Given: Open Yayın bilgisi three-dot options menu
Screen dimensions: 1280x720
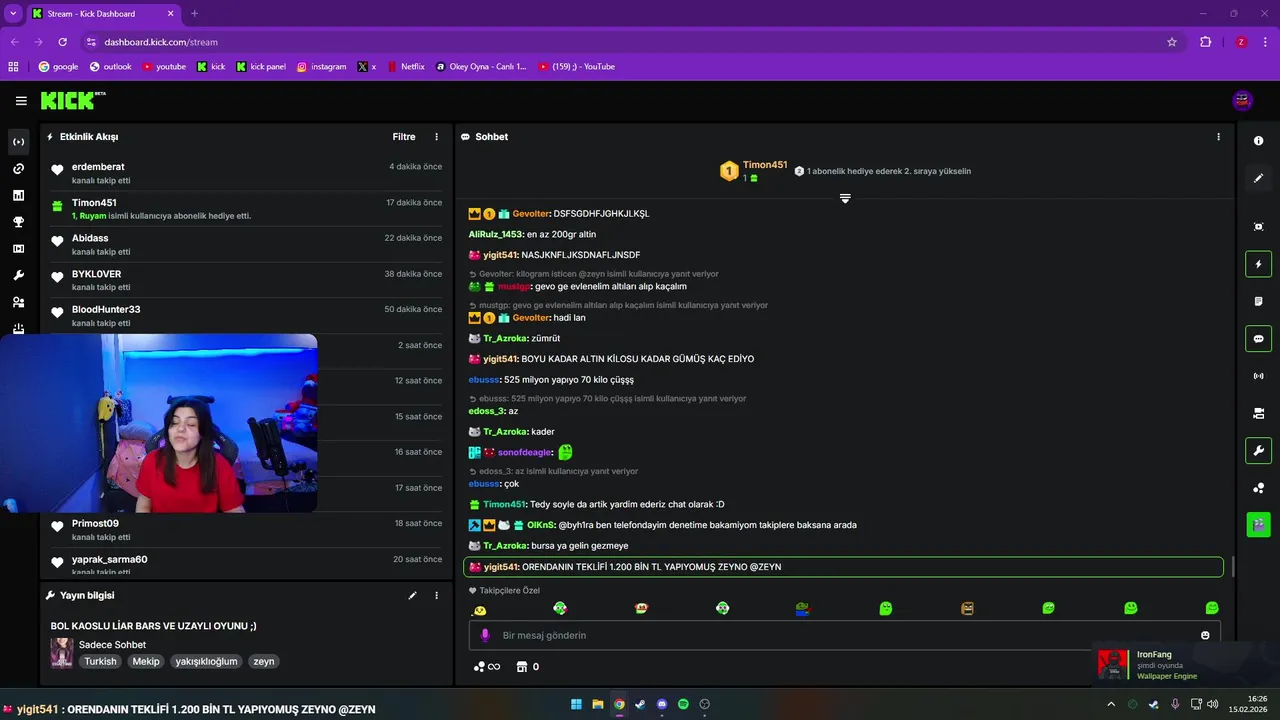Looking at the screenshot, I should click(436, 595).
